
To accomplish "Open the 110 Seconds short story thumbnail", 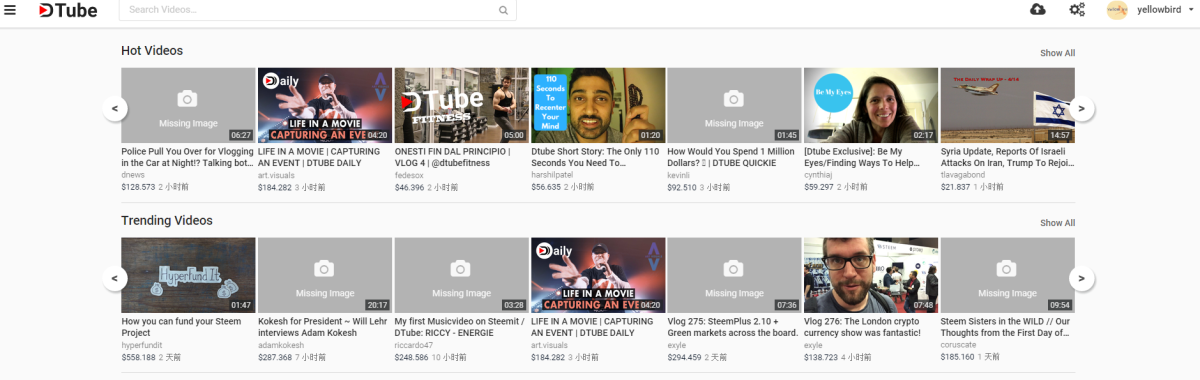I will [598, 105].
